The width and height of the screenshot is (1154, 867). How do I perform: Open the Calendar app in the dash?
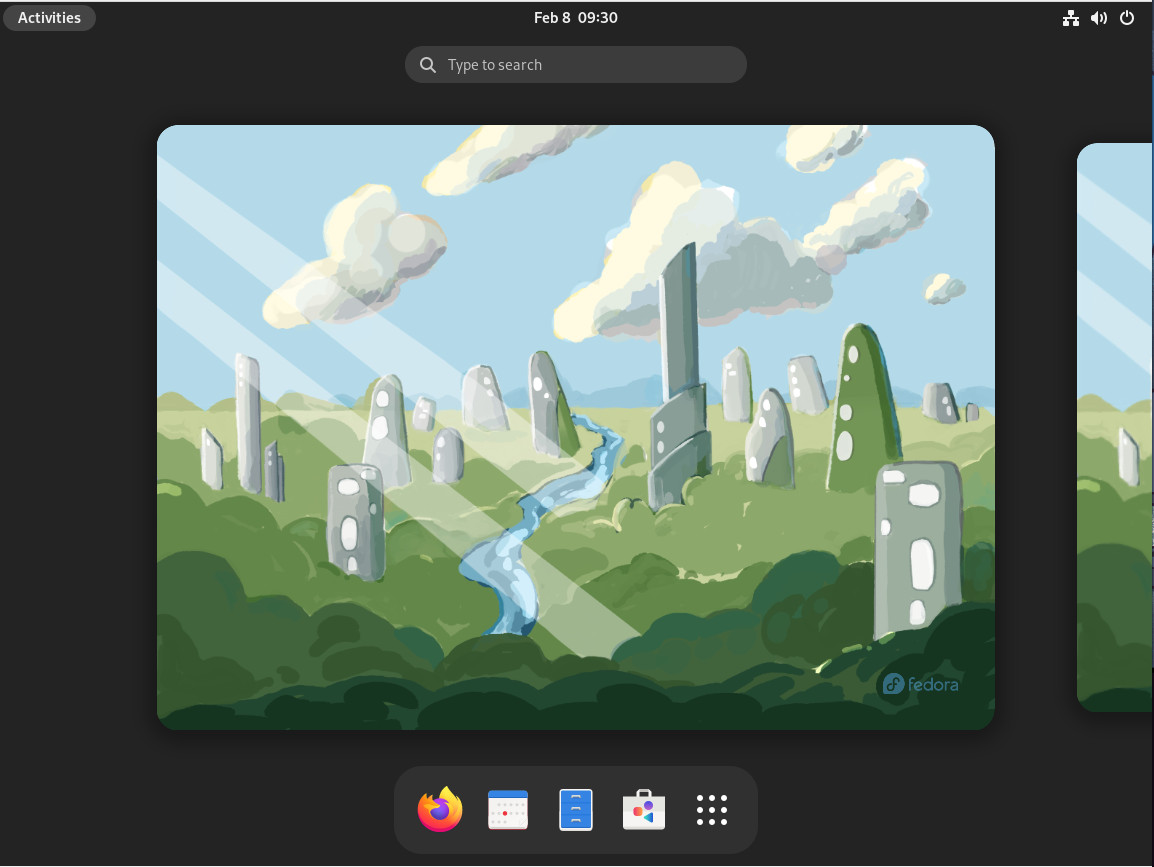[x=507, y=810]
